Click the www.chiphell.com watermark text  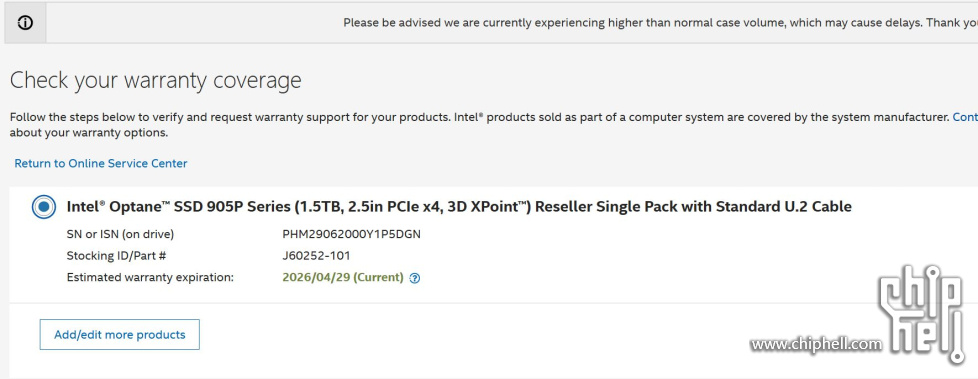coord(816,343)
